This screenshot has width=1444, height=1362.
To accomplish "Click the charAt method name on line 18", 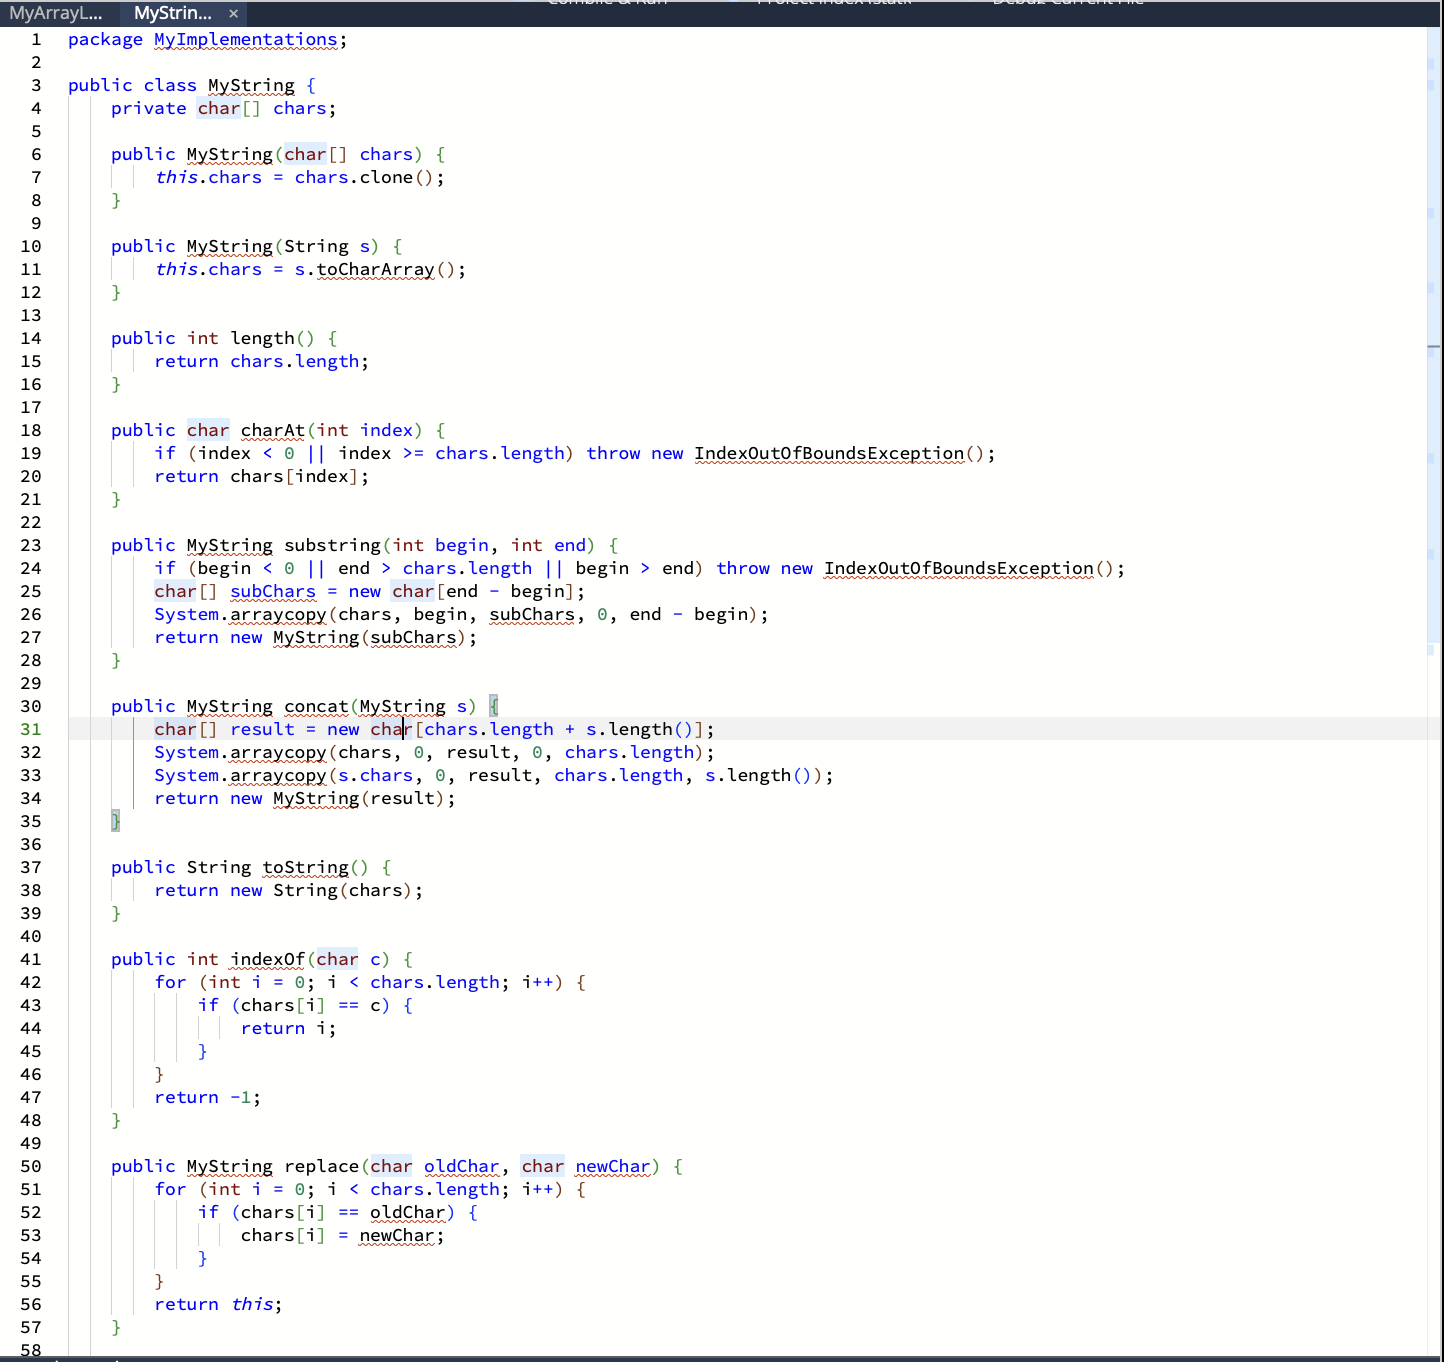I will point(273,430).
